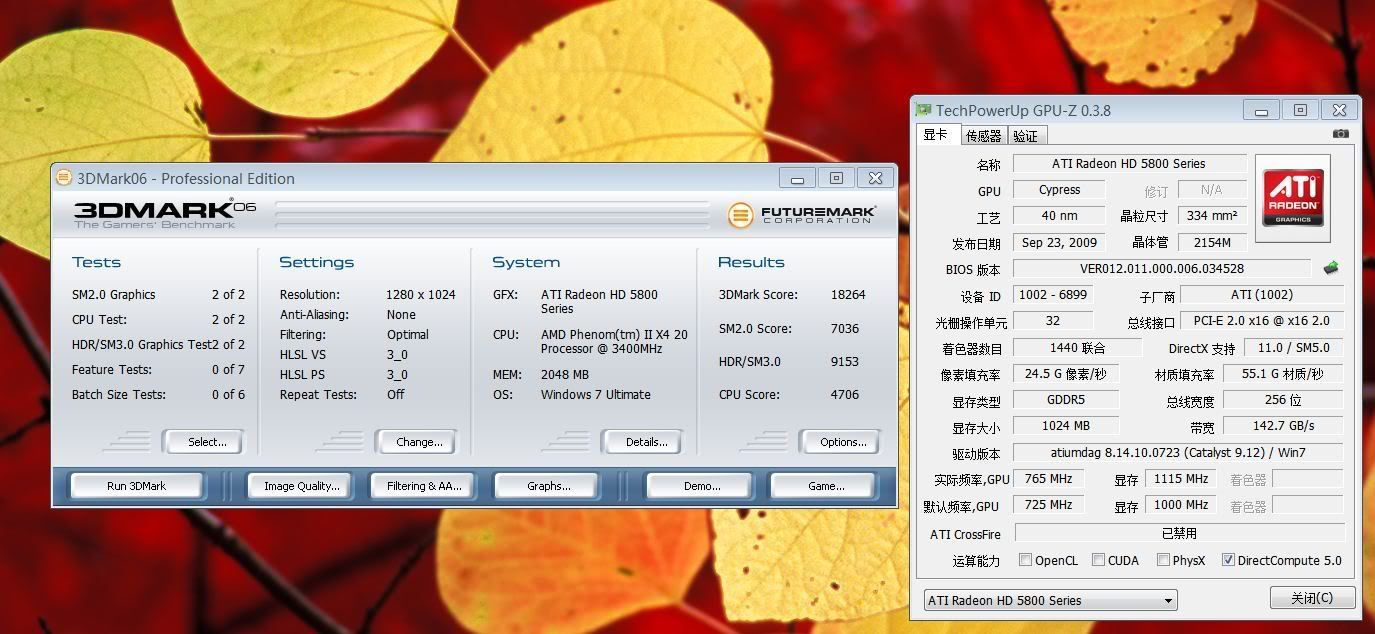
Task: Click the 3DMark06 Gamers' Benchmark logo
Action: [165, 214]
